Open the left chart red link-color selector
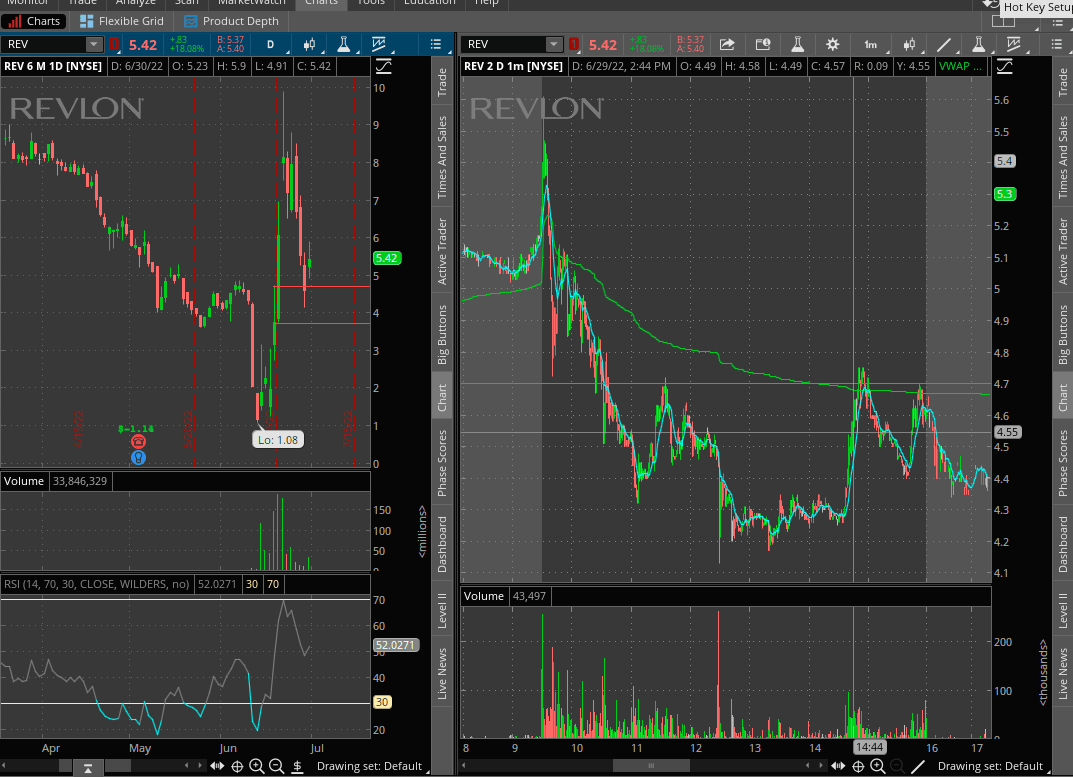 coord(114,44)
